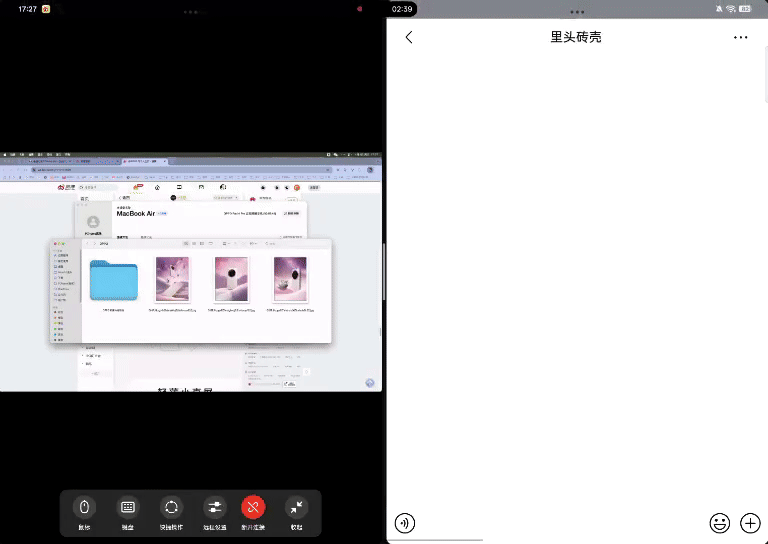This screenshot has width=768, height=544.
Task: Open the Finder action menu dropdown
Action: [x=253, y=243]
